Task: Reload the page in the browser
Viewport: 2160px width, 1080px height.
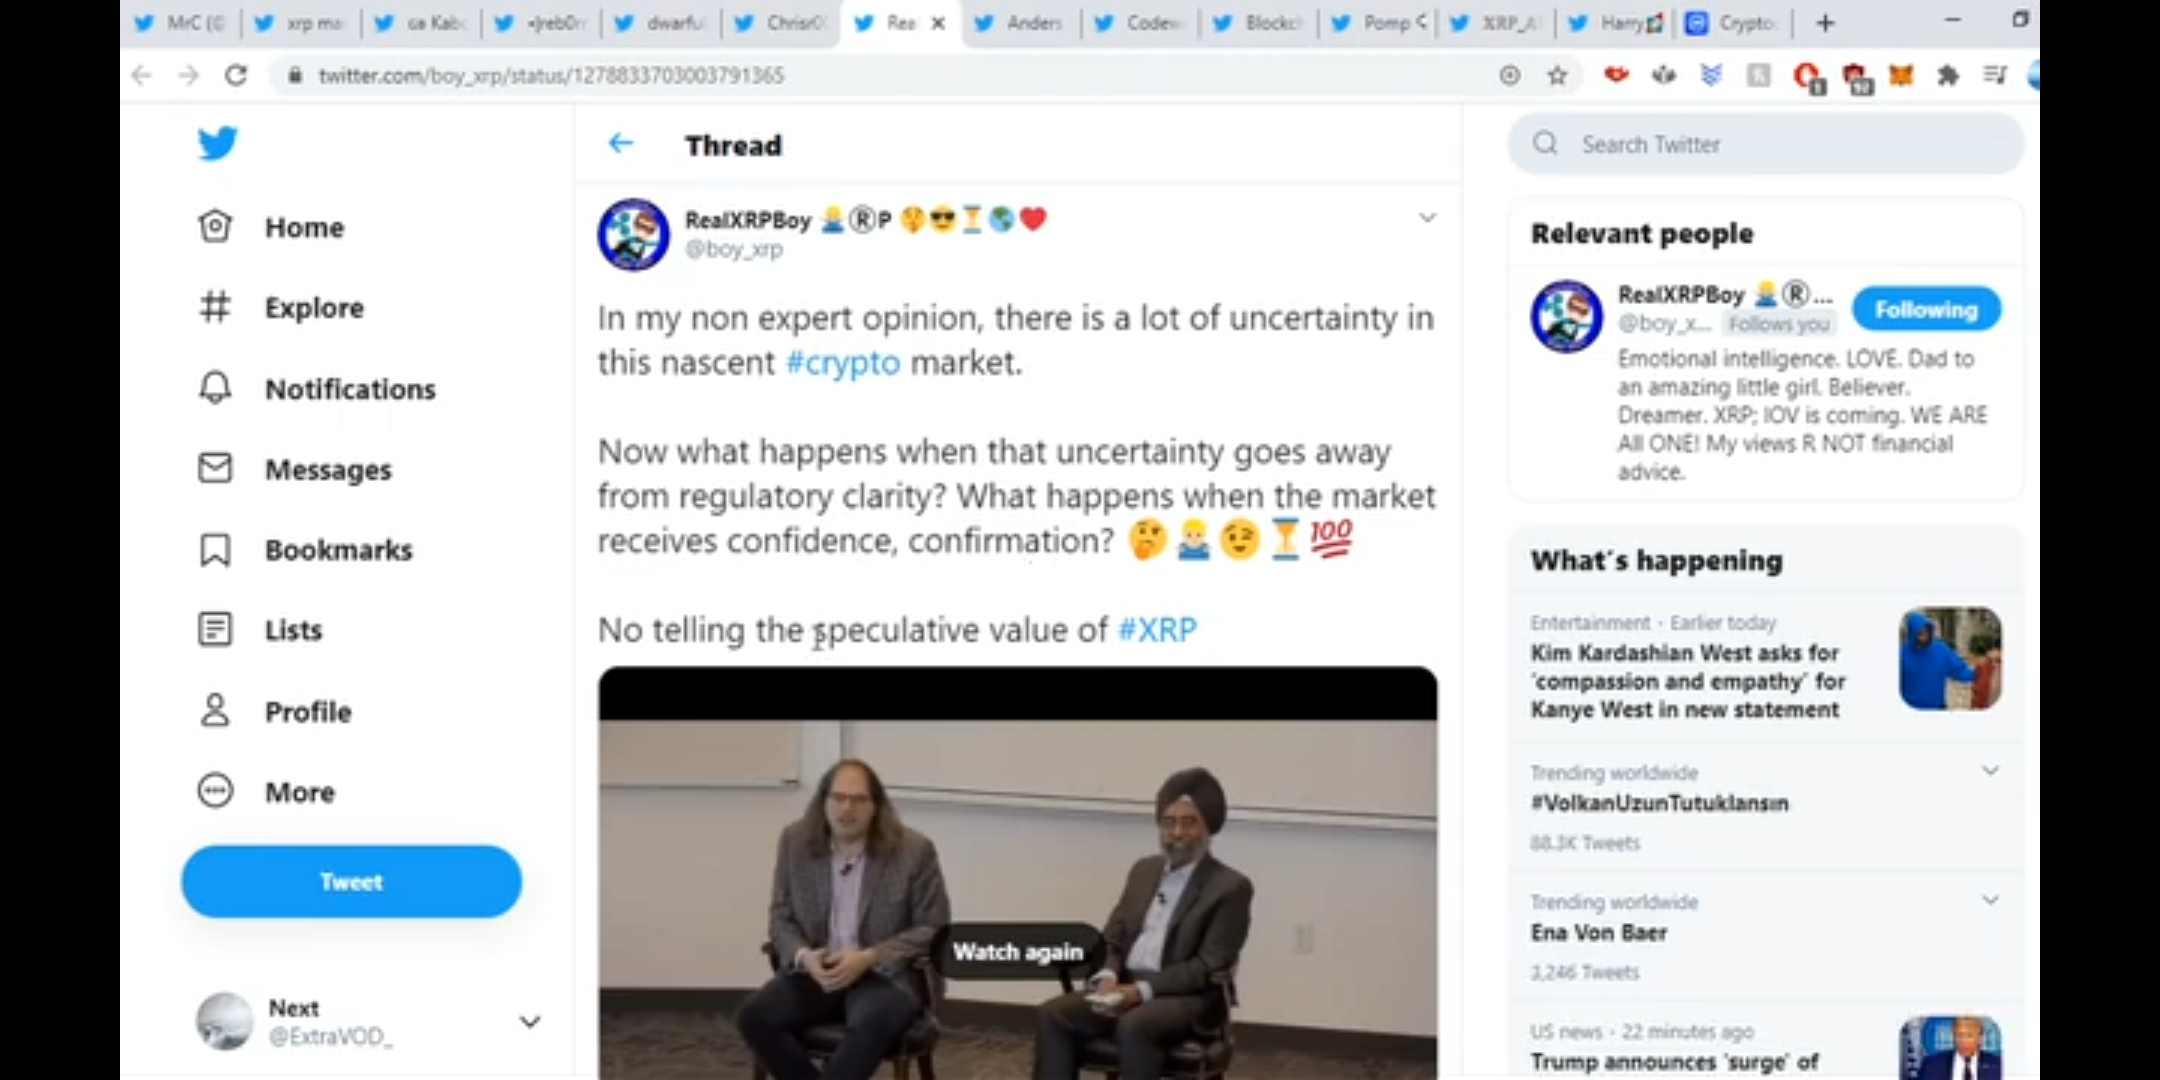Action: point(236,75)
